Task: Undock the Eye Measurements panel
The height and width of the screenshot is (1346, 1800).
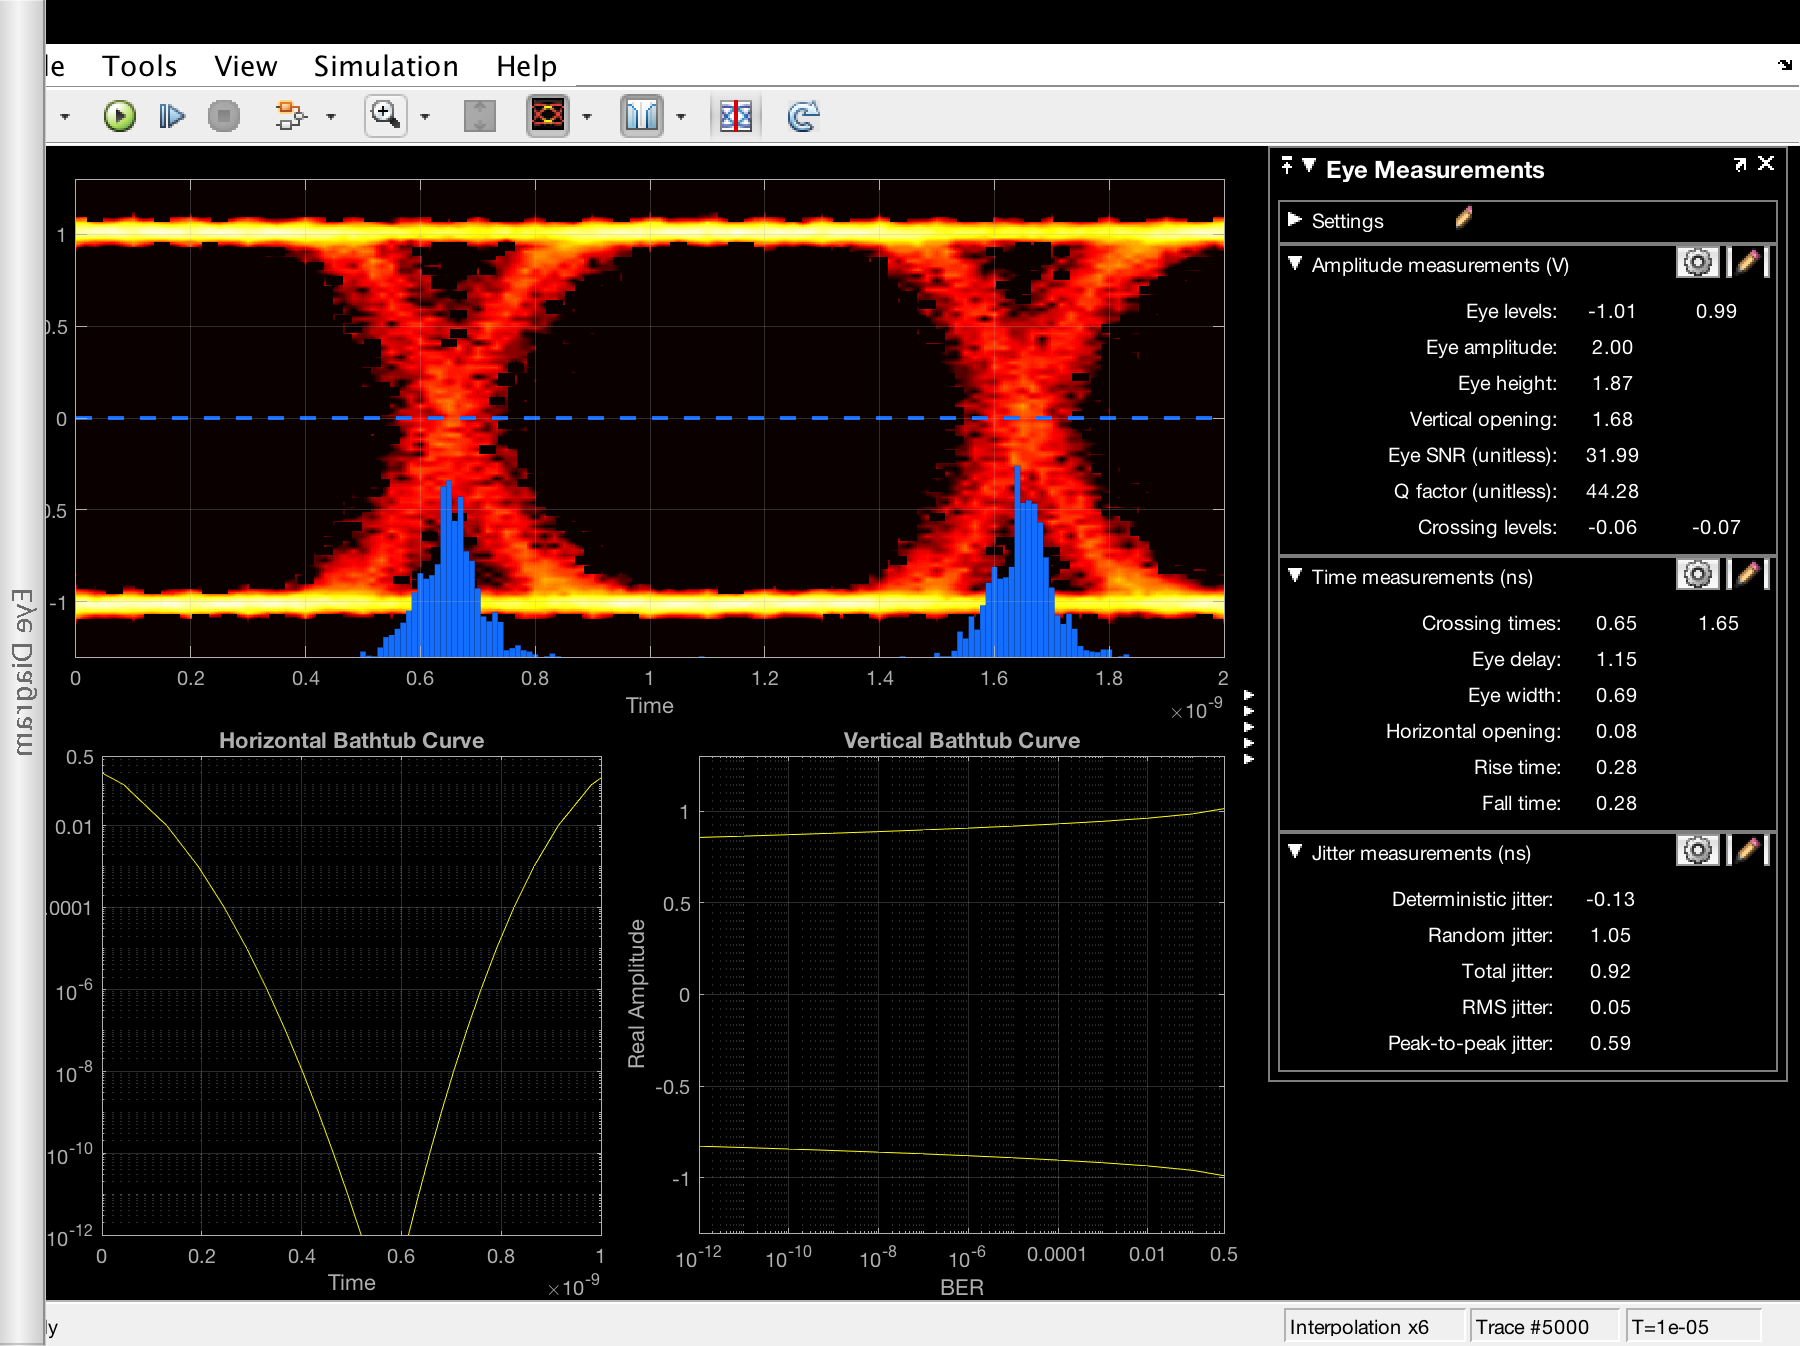Action: (x=1740, y=164)
